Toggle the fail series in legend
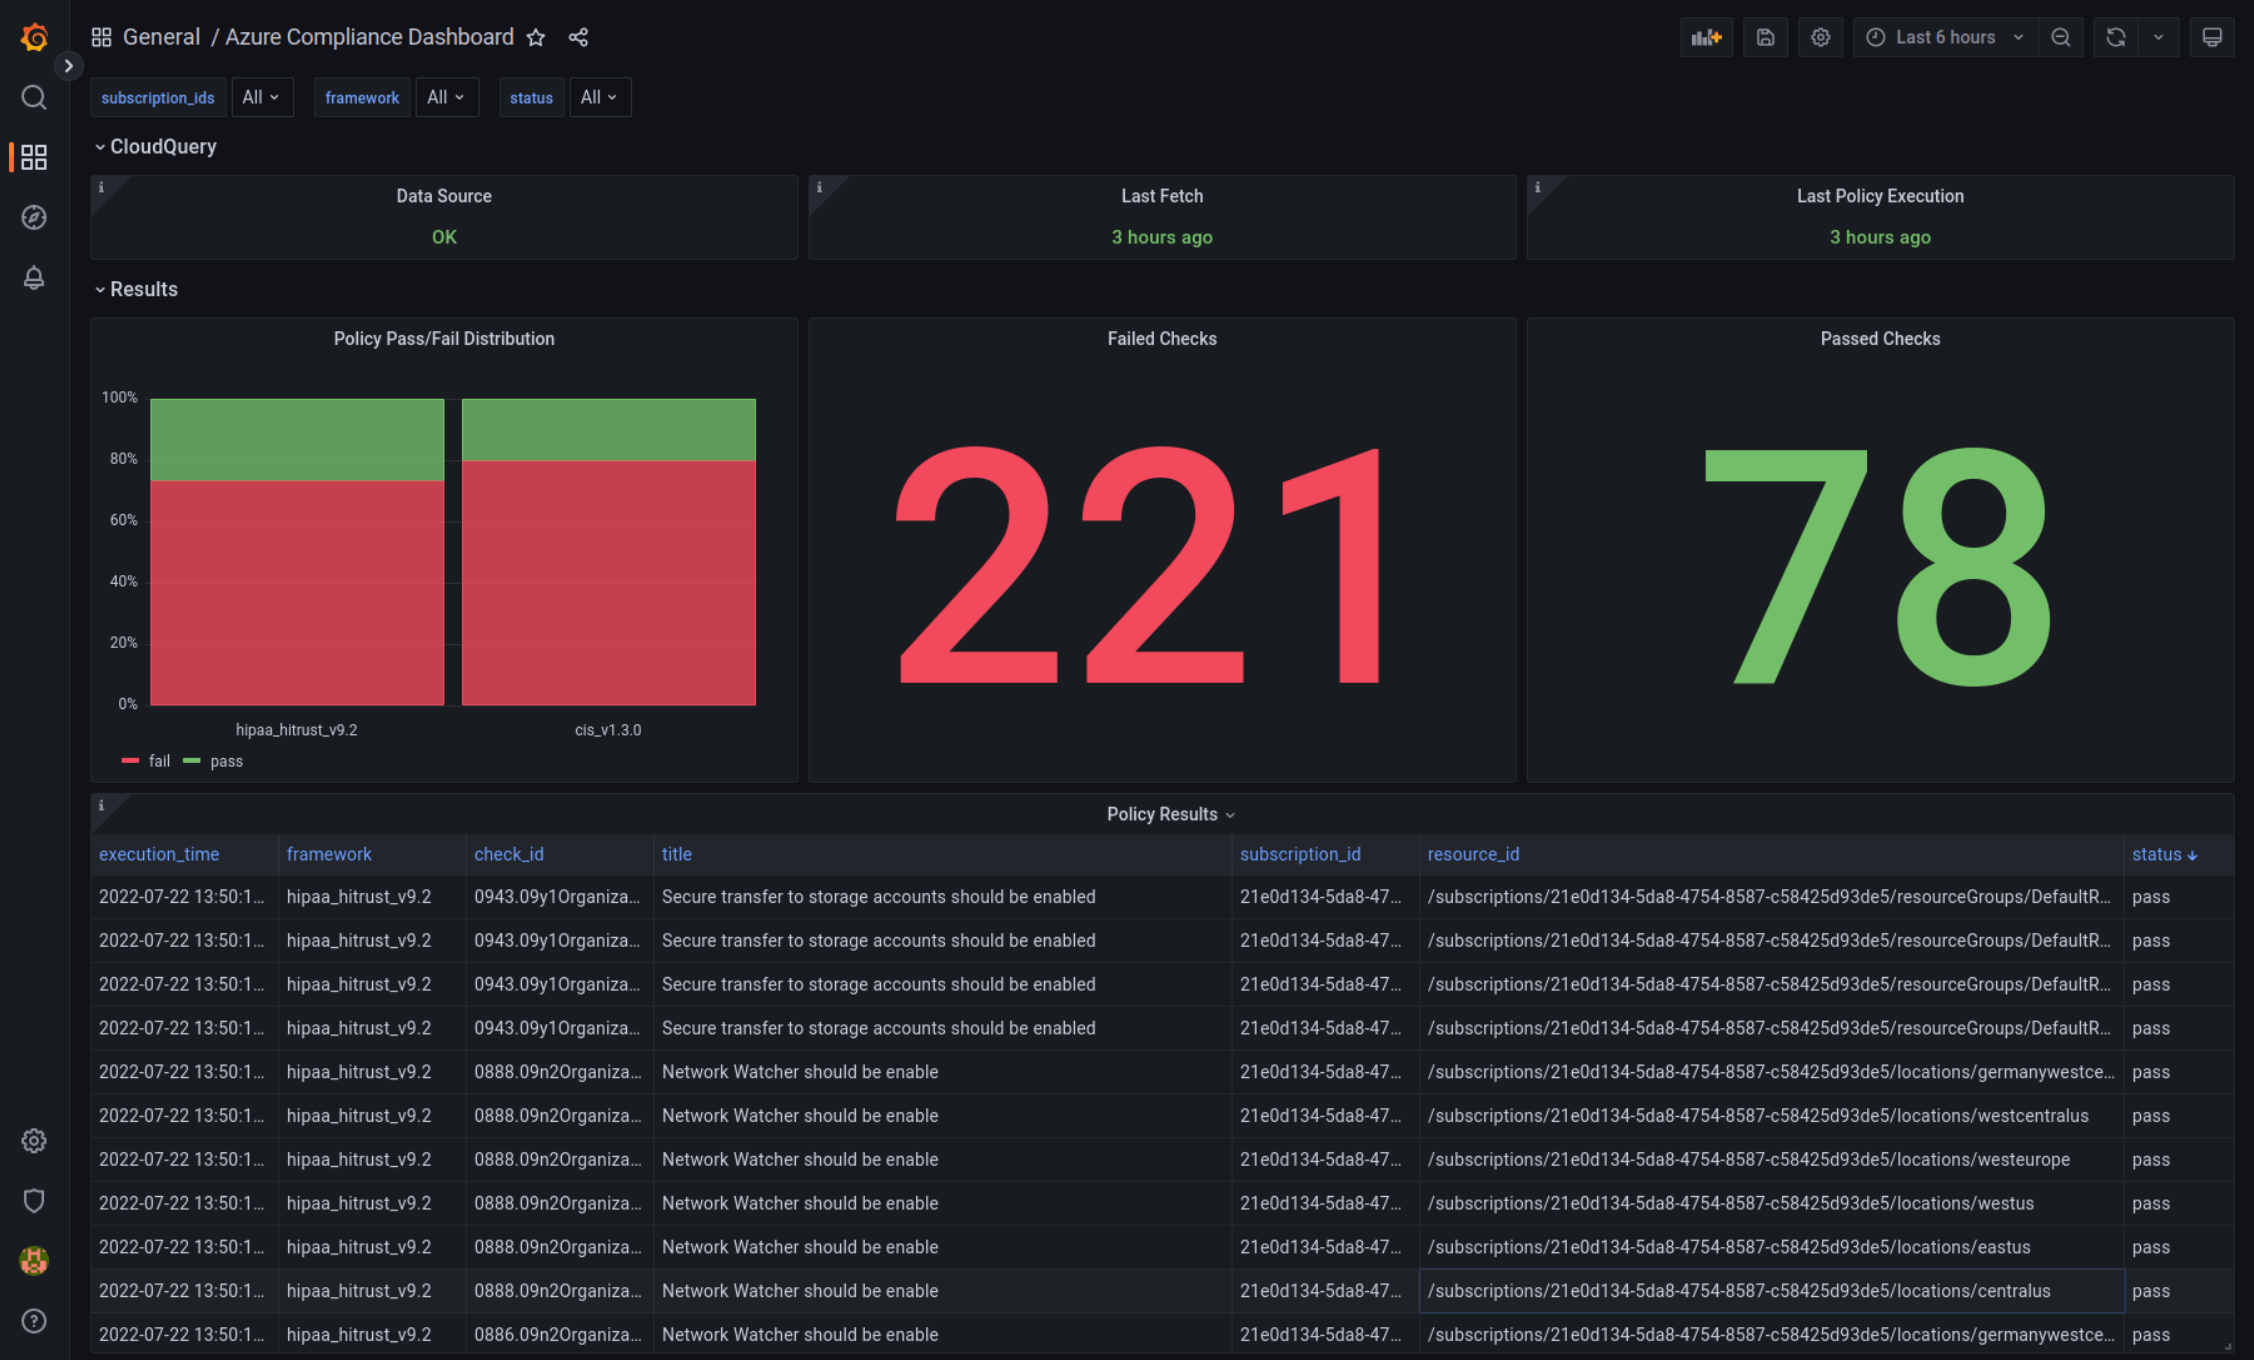Screen dimensions: 2254x1360 click(x=159, y=761)
